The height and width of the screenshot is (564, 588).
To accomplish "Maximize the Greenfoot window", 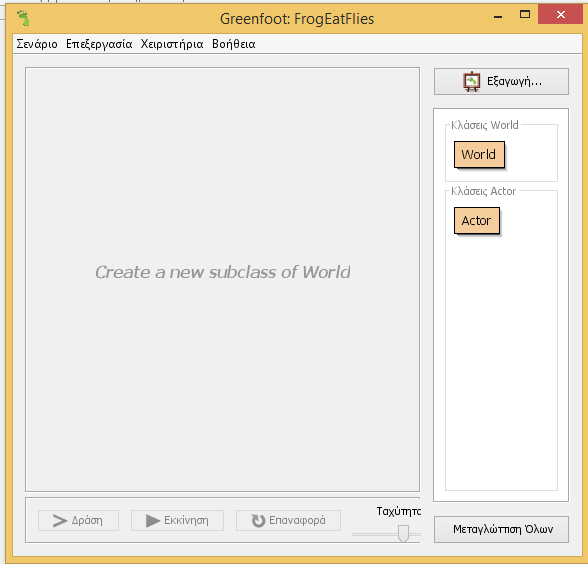I will 525,15.
